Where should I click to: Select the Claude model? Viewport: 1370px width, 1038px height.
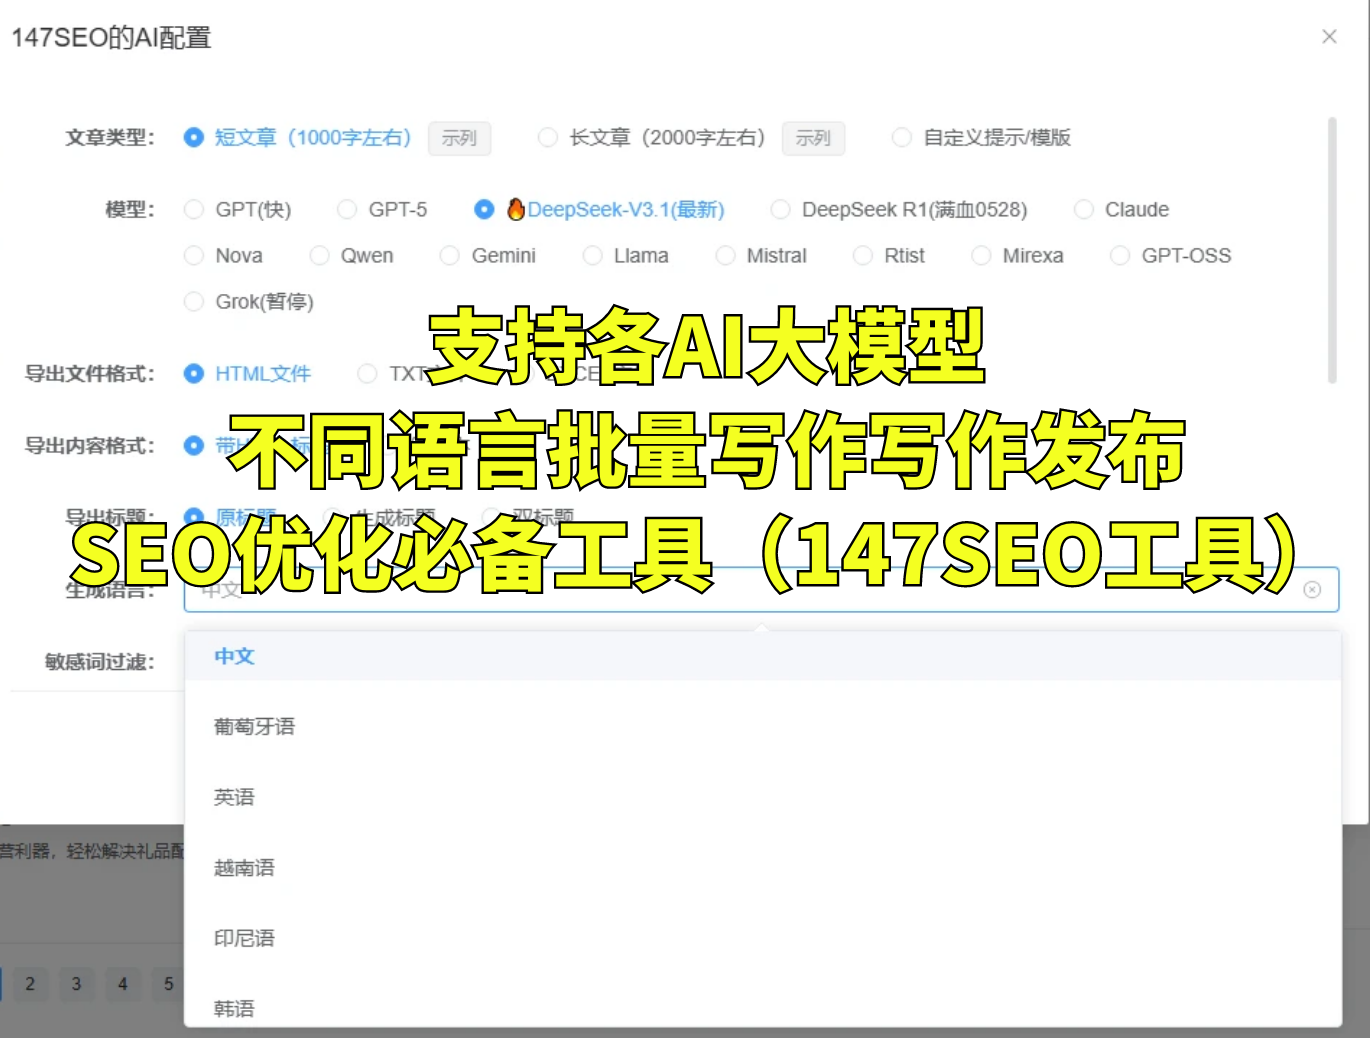(1084, 209)
